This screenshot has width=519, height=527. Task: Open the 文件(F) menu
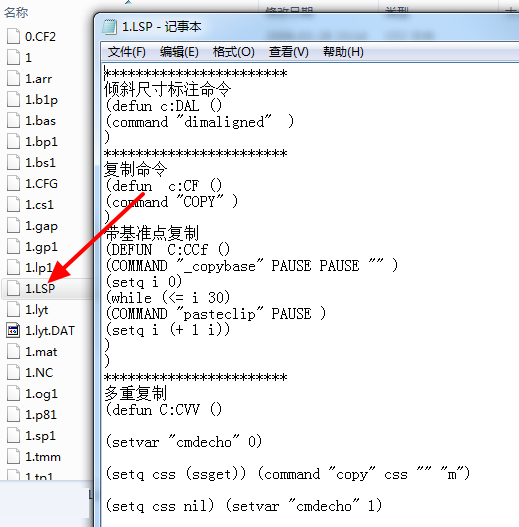[127, 52]
